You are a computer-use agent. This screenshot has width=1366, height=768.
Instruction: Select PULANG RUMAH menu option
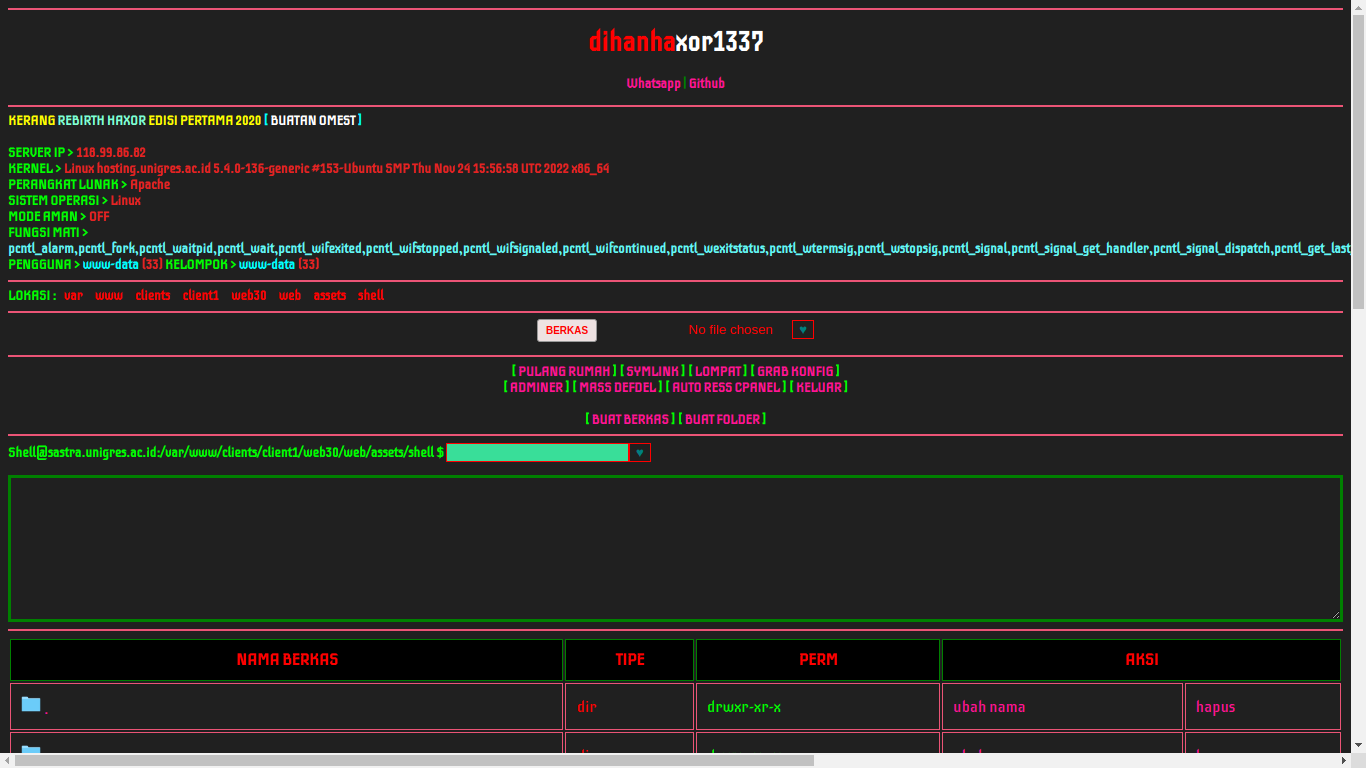click(564, 371)
